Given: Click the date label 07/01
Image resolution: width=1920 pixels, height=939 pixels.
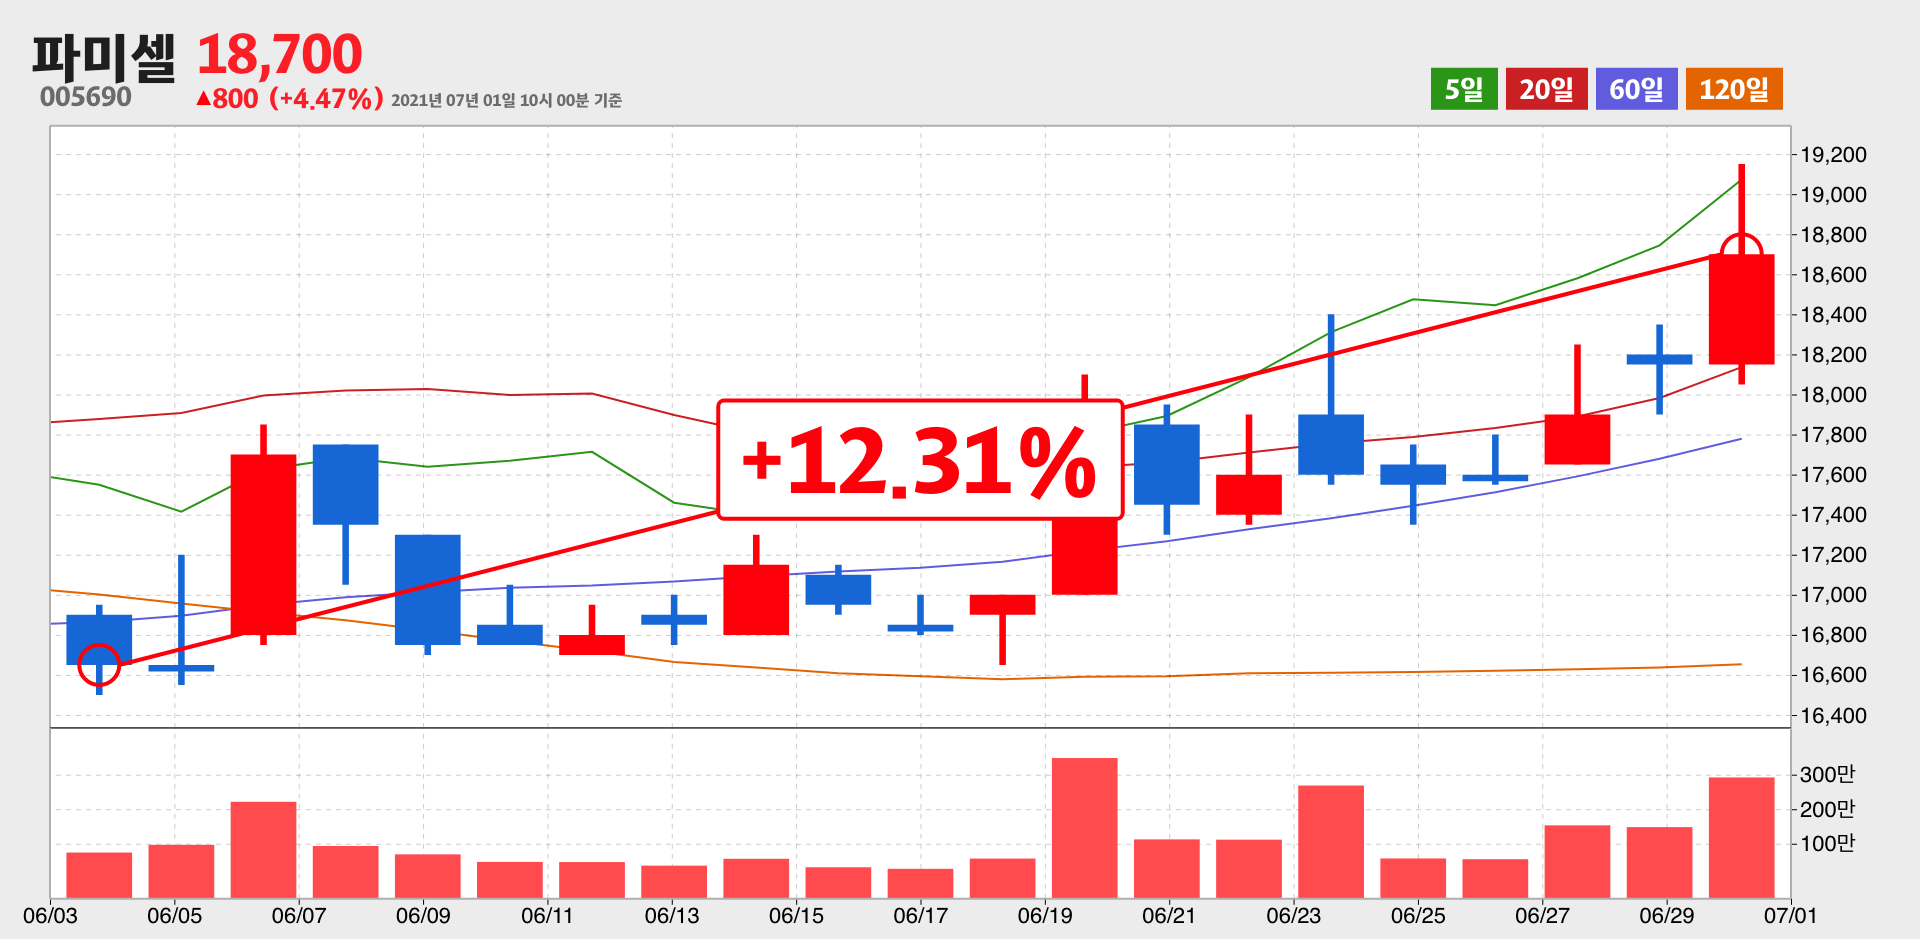Looking at the screenshot, I should tap(1790, 916).
